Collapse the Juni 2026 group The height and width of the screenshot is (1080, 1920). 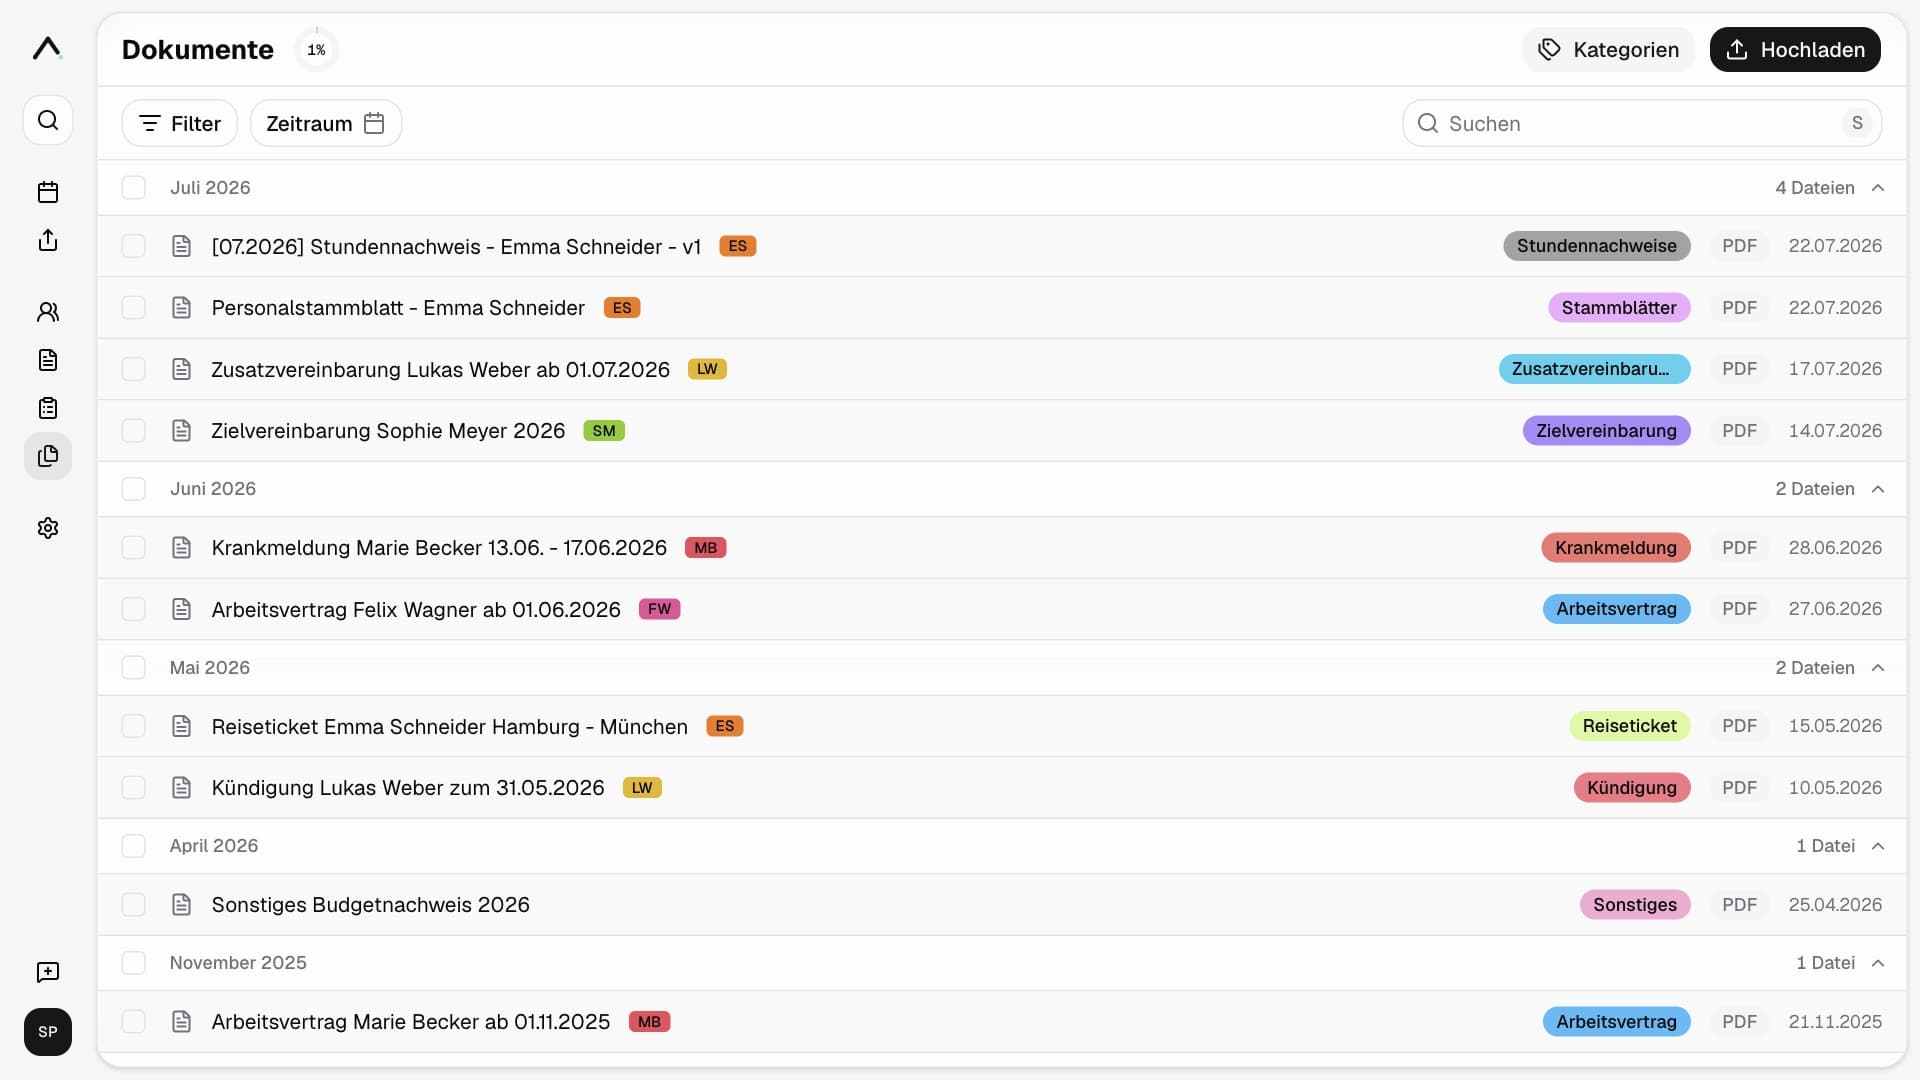click(x=1877, y=489)
